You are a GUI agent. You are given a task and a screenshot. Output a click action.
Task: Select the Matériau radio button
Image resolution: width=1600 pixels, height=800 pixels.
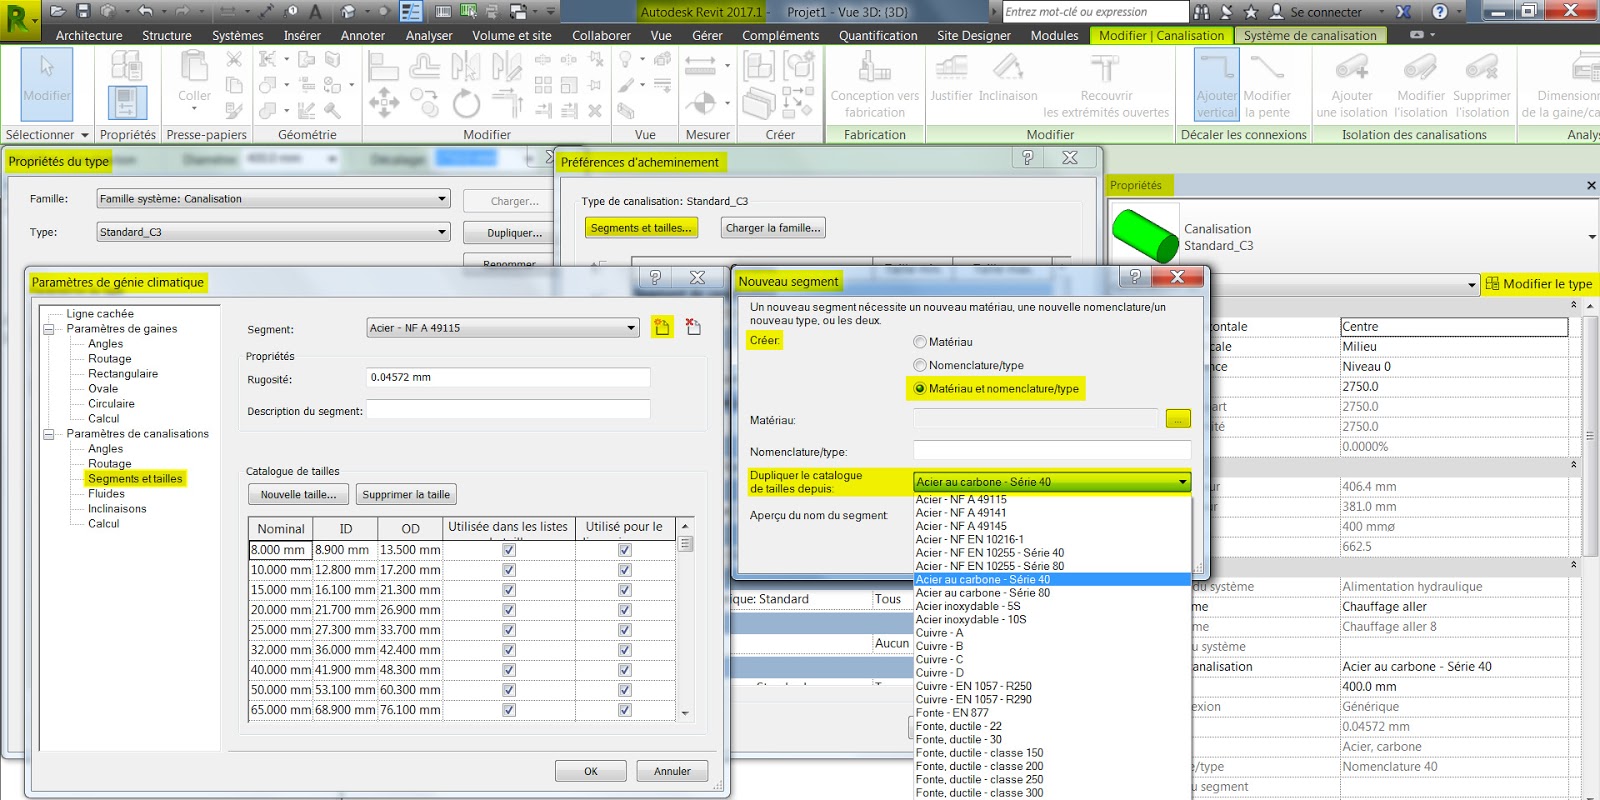[x=920, y=342]
